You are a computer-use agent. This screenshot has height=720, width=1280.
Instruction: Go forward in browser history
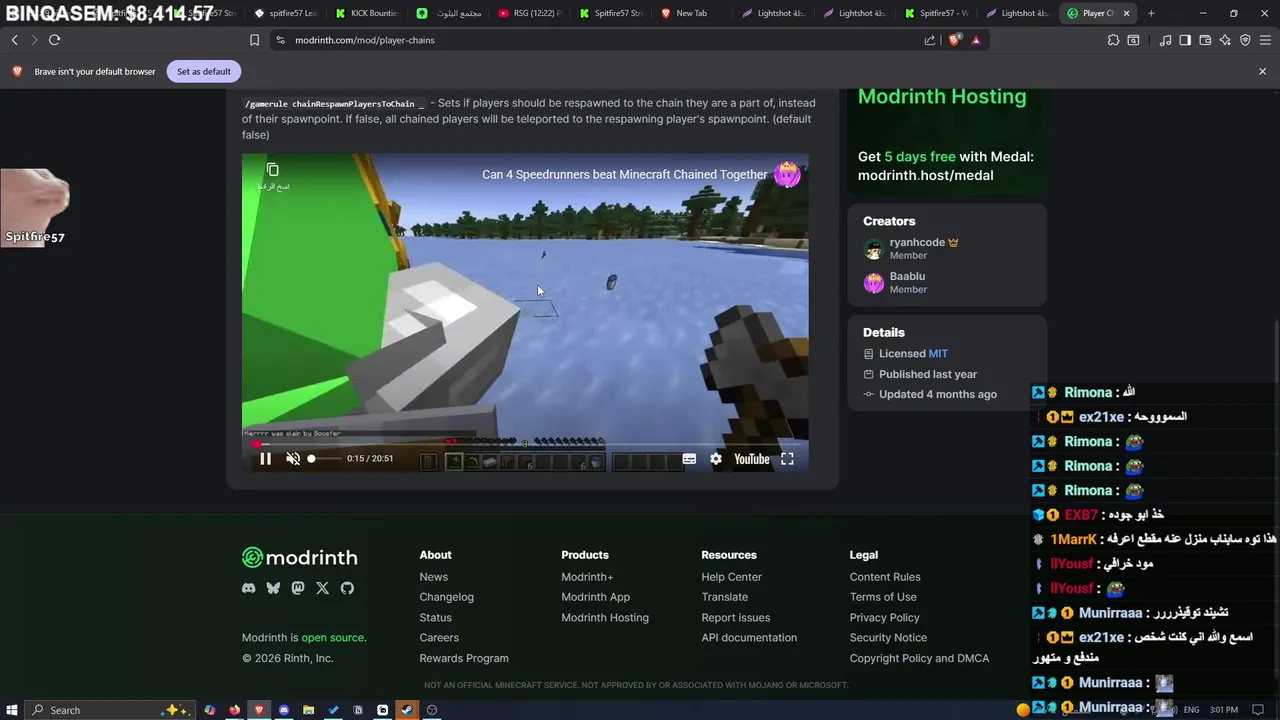33,40
